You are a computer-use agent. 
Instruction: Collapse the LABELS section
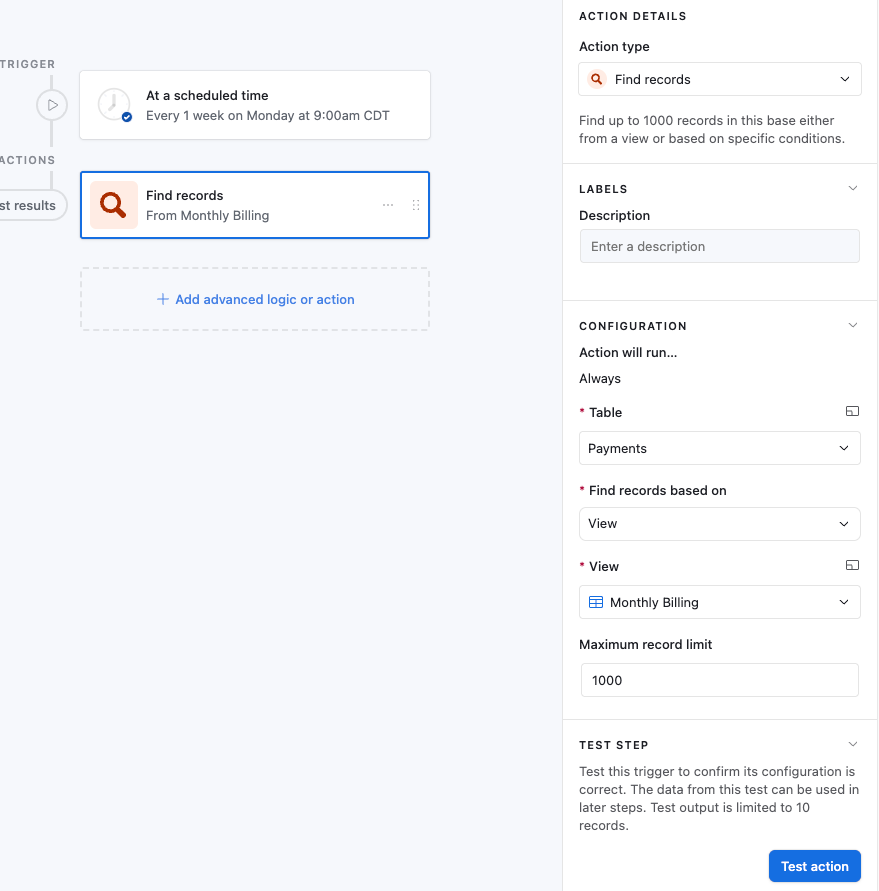852,187
